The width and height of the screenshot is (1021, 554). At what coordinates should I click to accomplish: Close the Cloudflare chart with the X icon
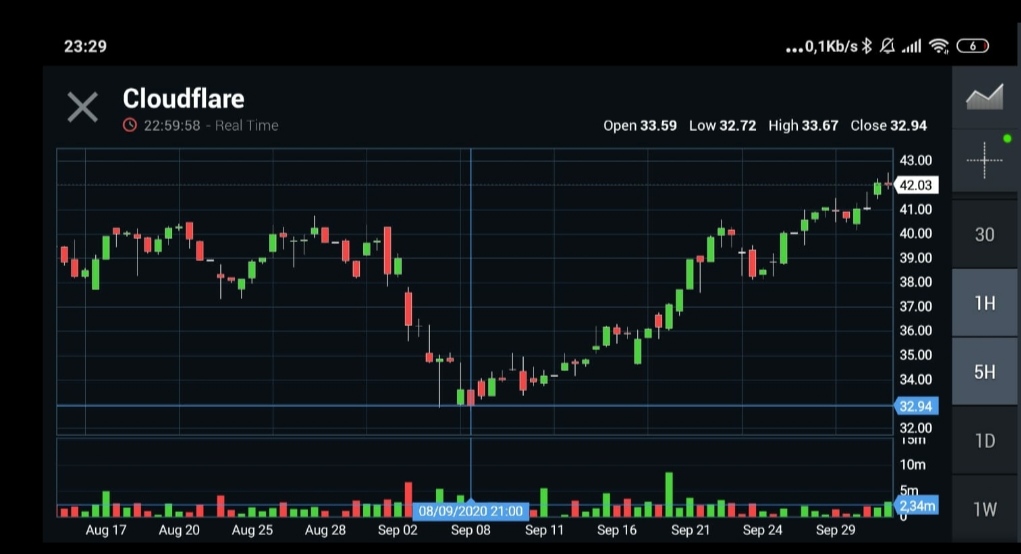tap(82, 107)
